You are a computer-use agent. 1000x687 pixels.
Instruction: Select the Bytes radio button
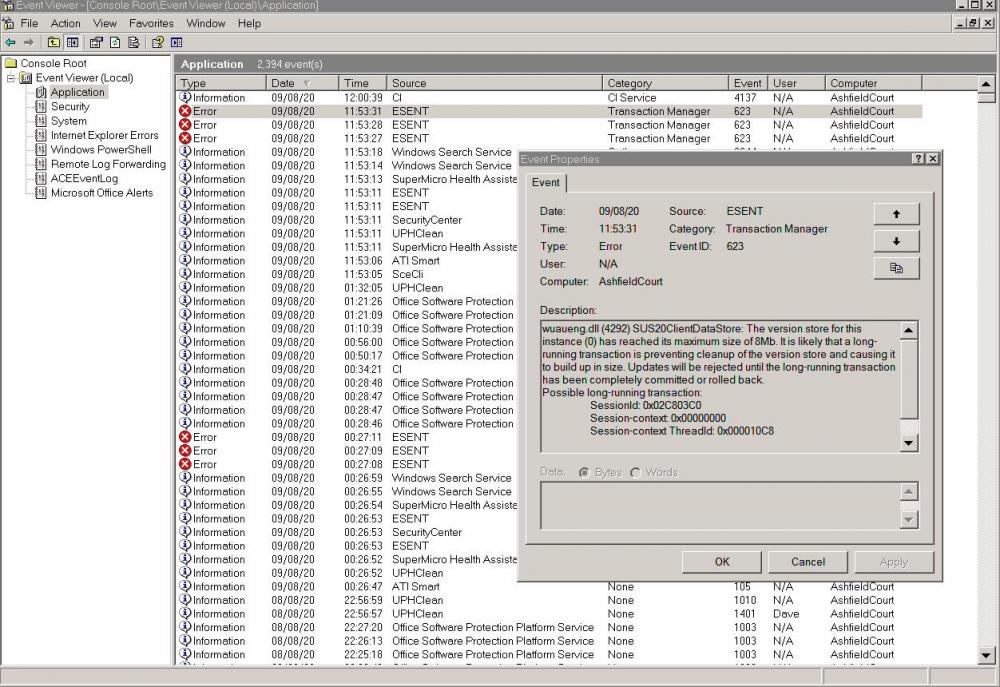point(584,472)
